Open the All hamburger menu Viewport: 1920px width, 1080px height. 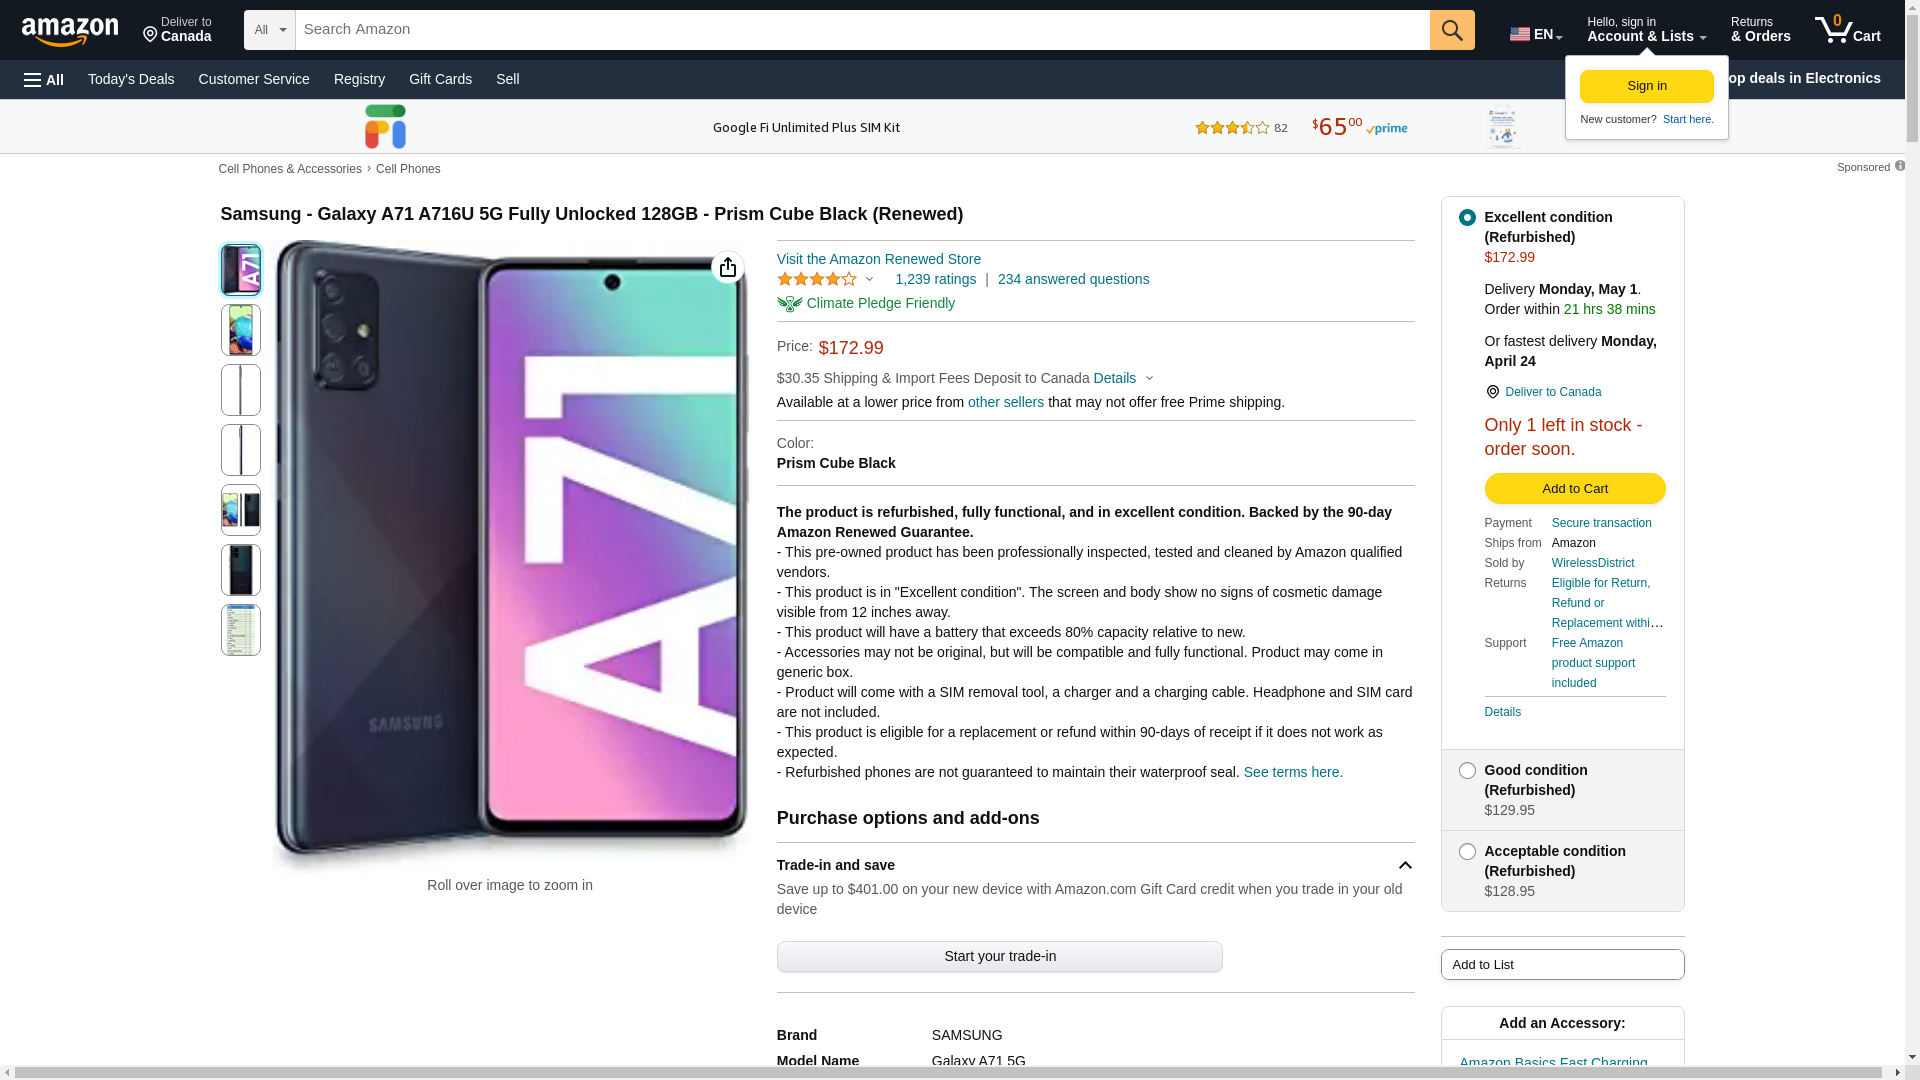pos(44,79)
